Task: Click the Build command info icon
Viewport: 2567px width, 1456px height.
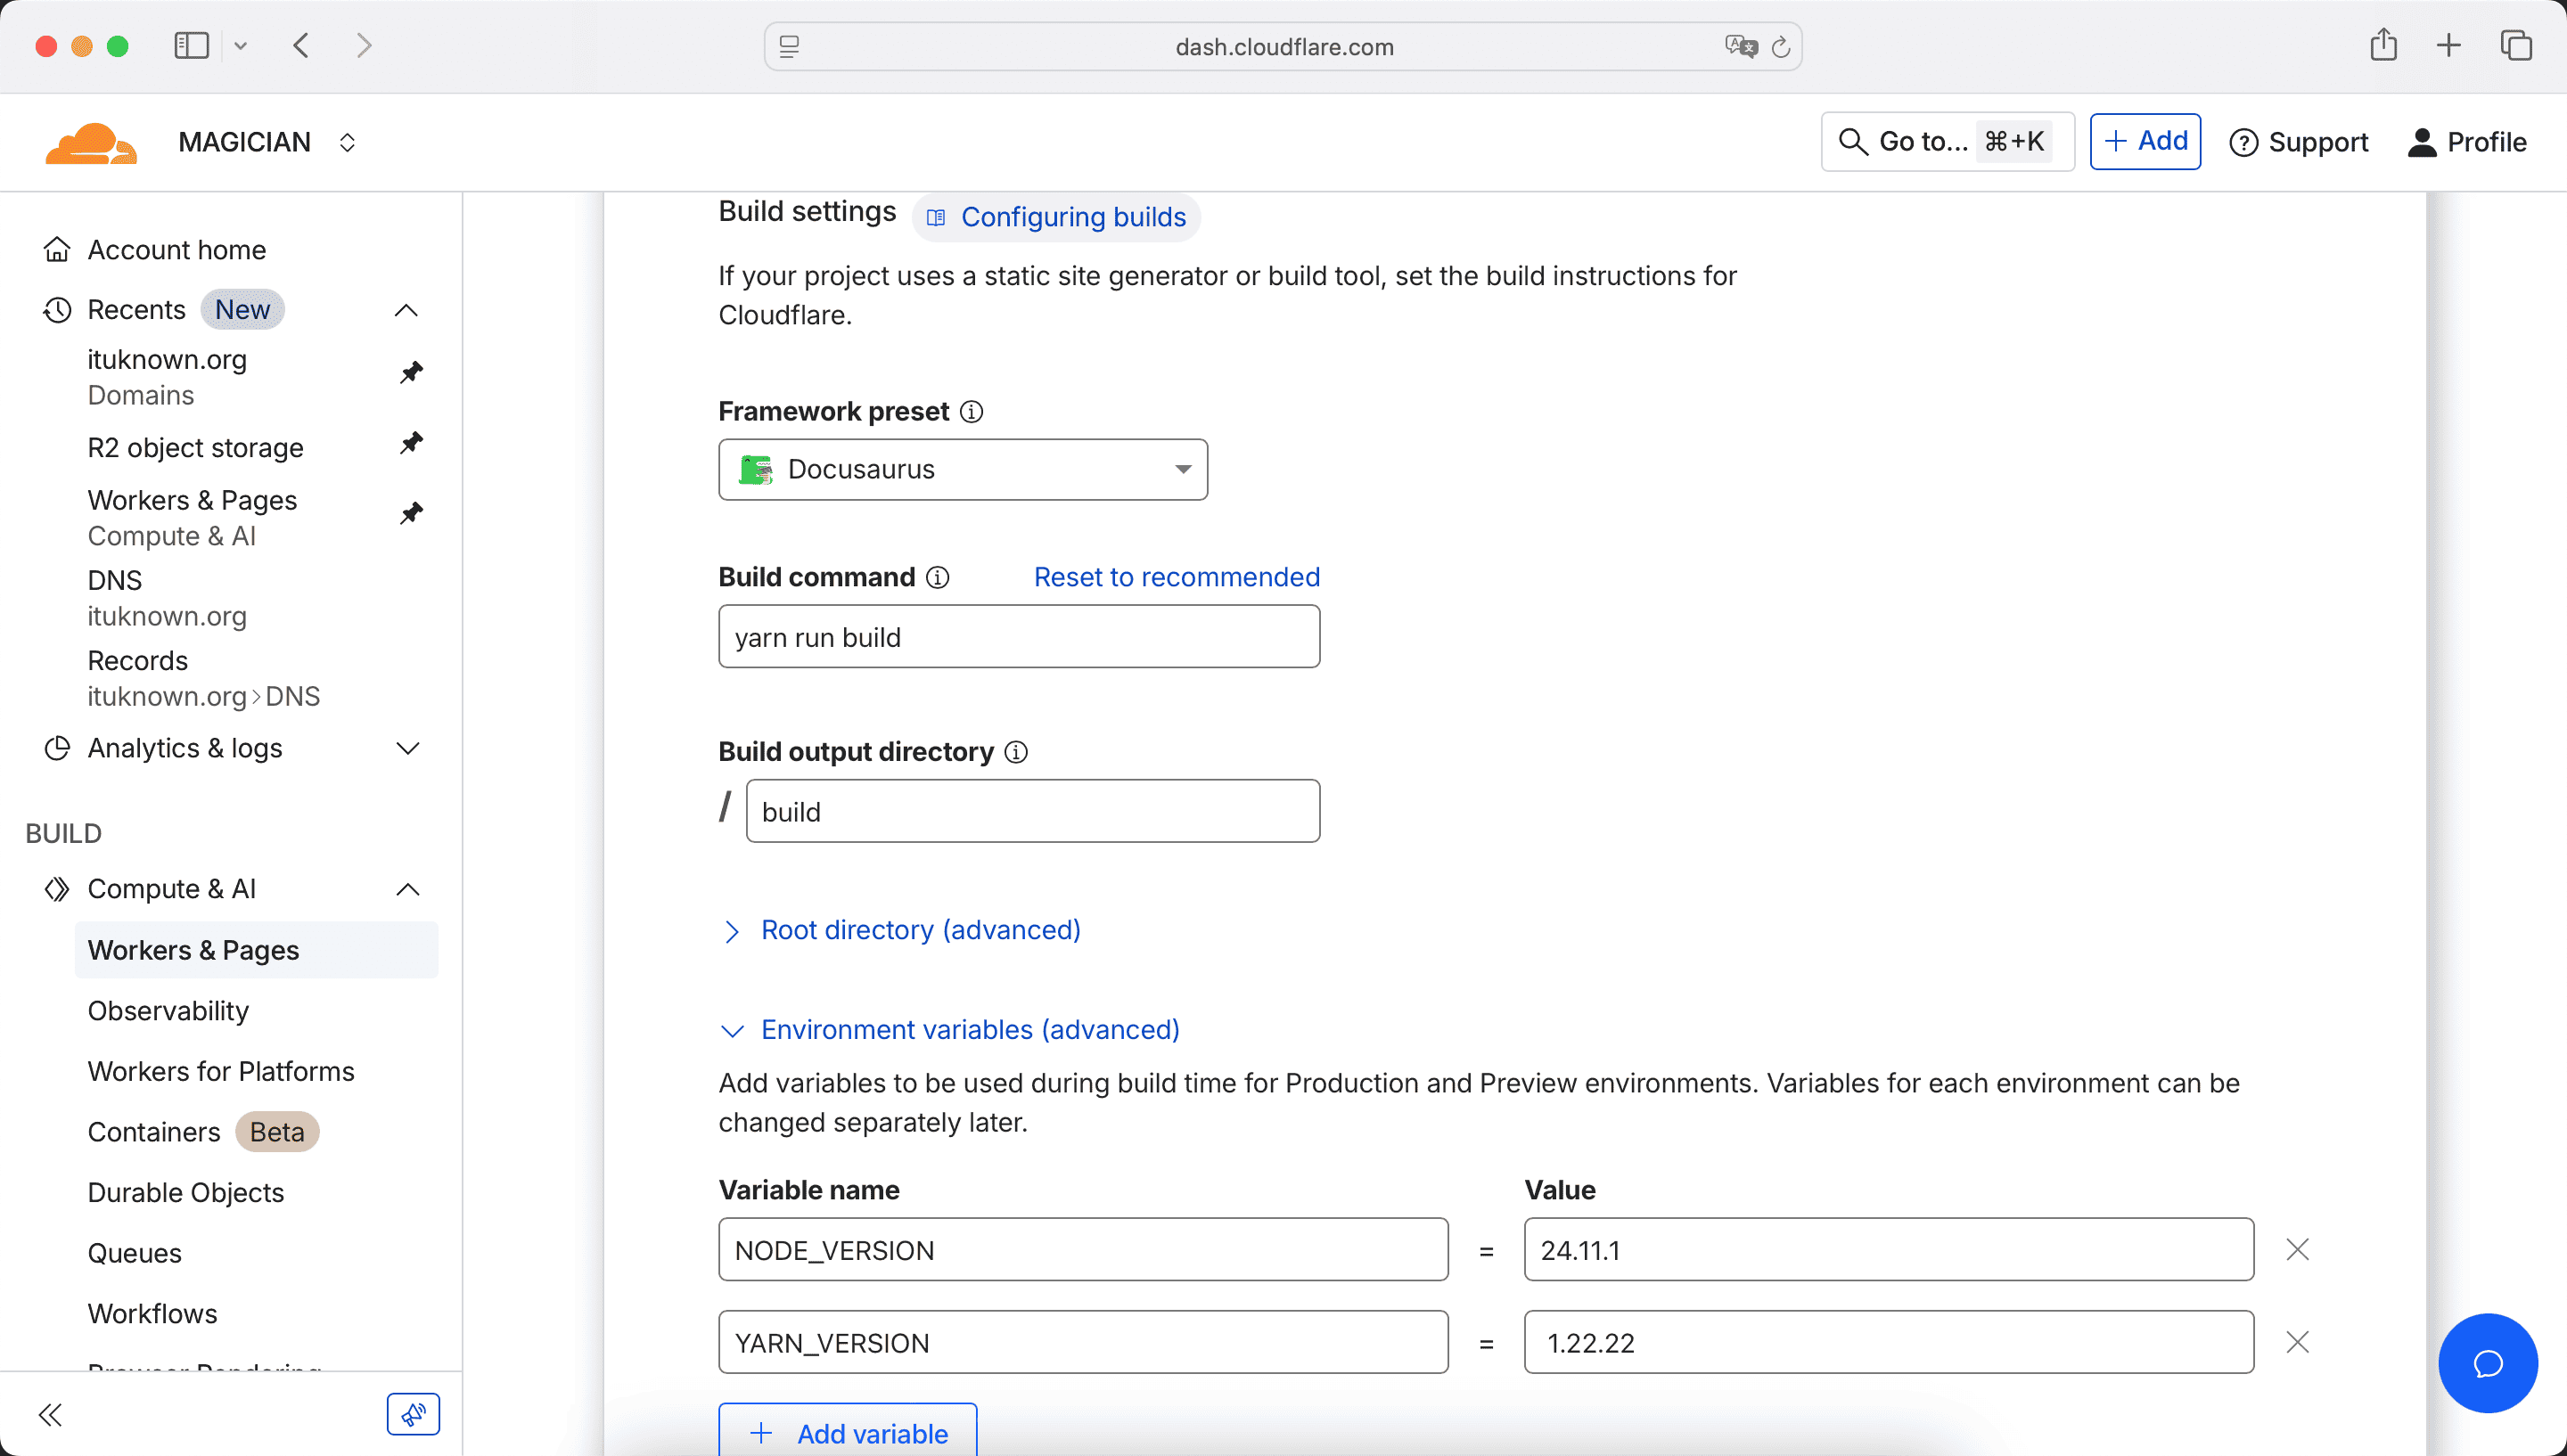Action: point(937,577)
